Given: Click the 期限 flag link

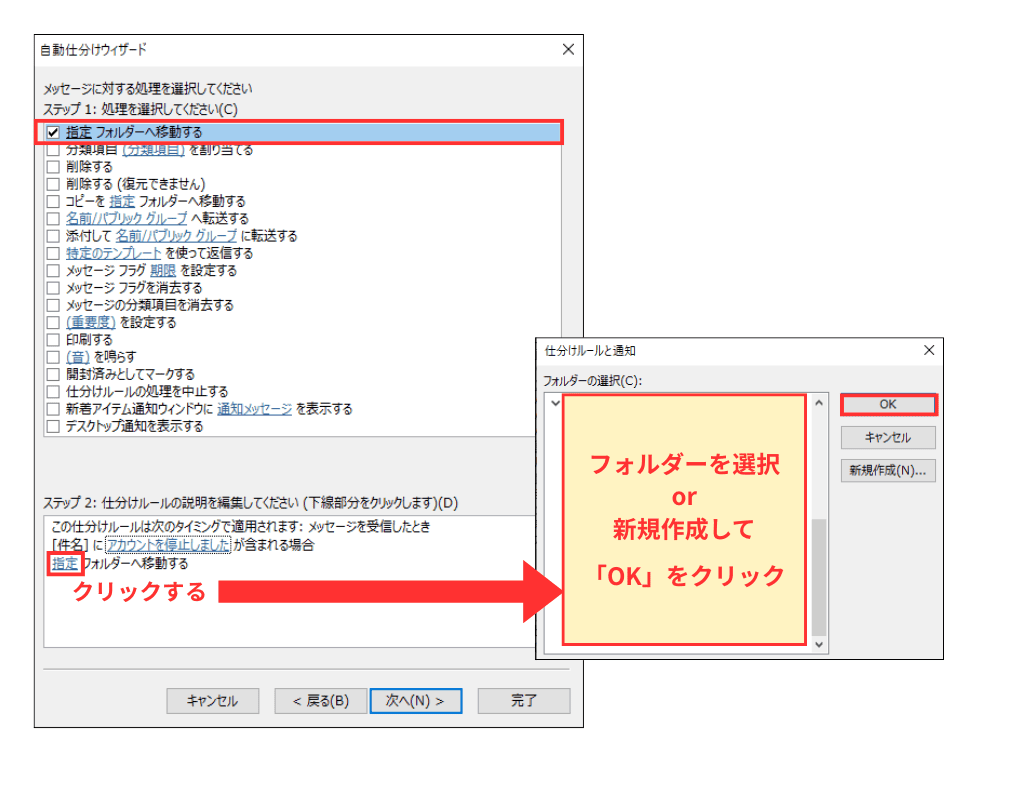Looking at the screenshot, I should click(x=165, y=270).
